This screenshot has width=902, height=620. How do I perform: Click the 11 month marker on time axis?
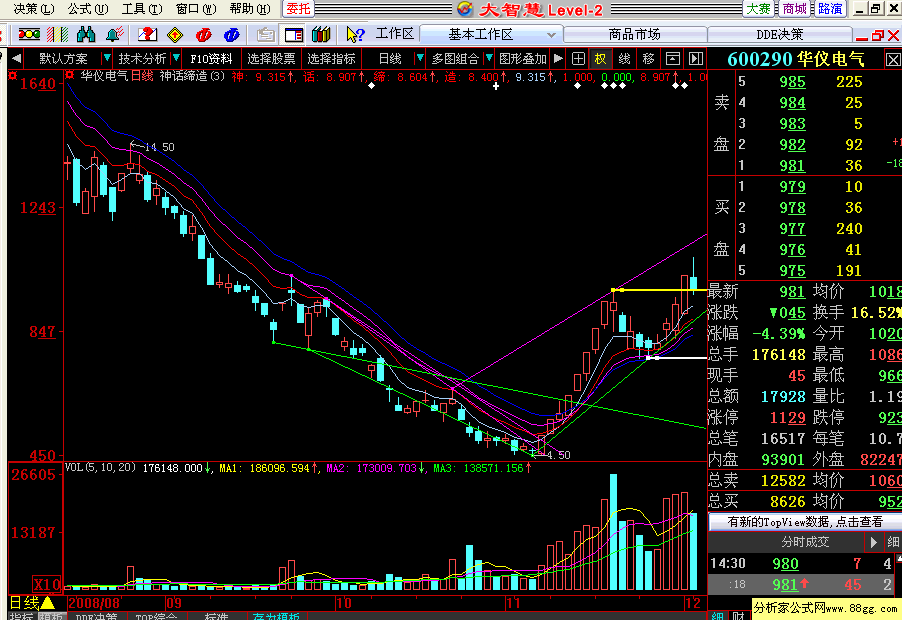(x=514, y=603)
